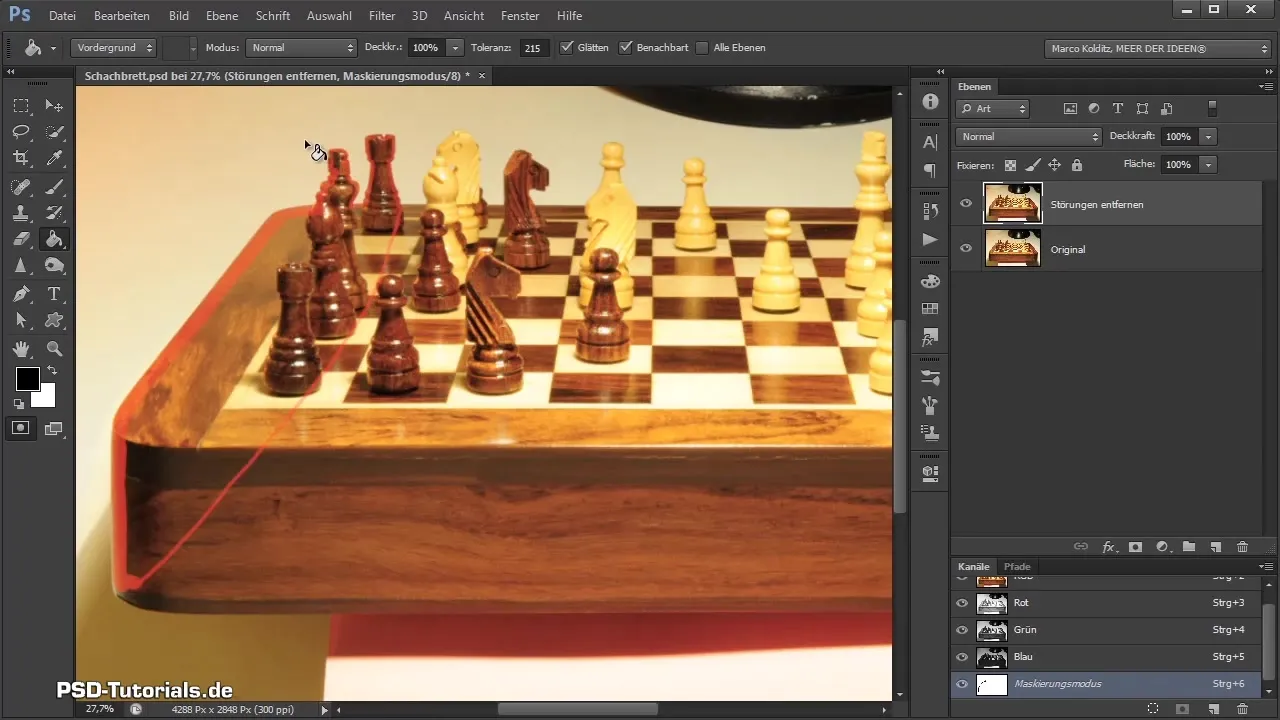The image size is (1280, 720).
Task: Click the Toleranz input field
Action: point(534,47)
